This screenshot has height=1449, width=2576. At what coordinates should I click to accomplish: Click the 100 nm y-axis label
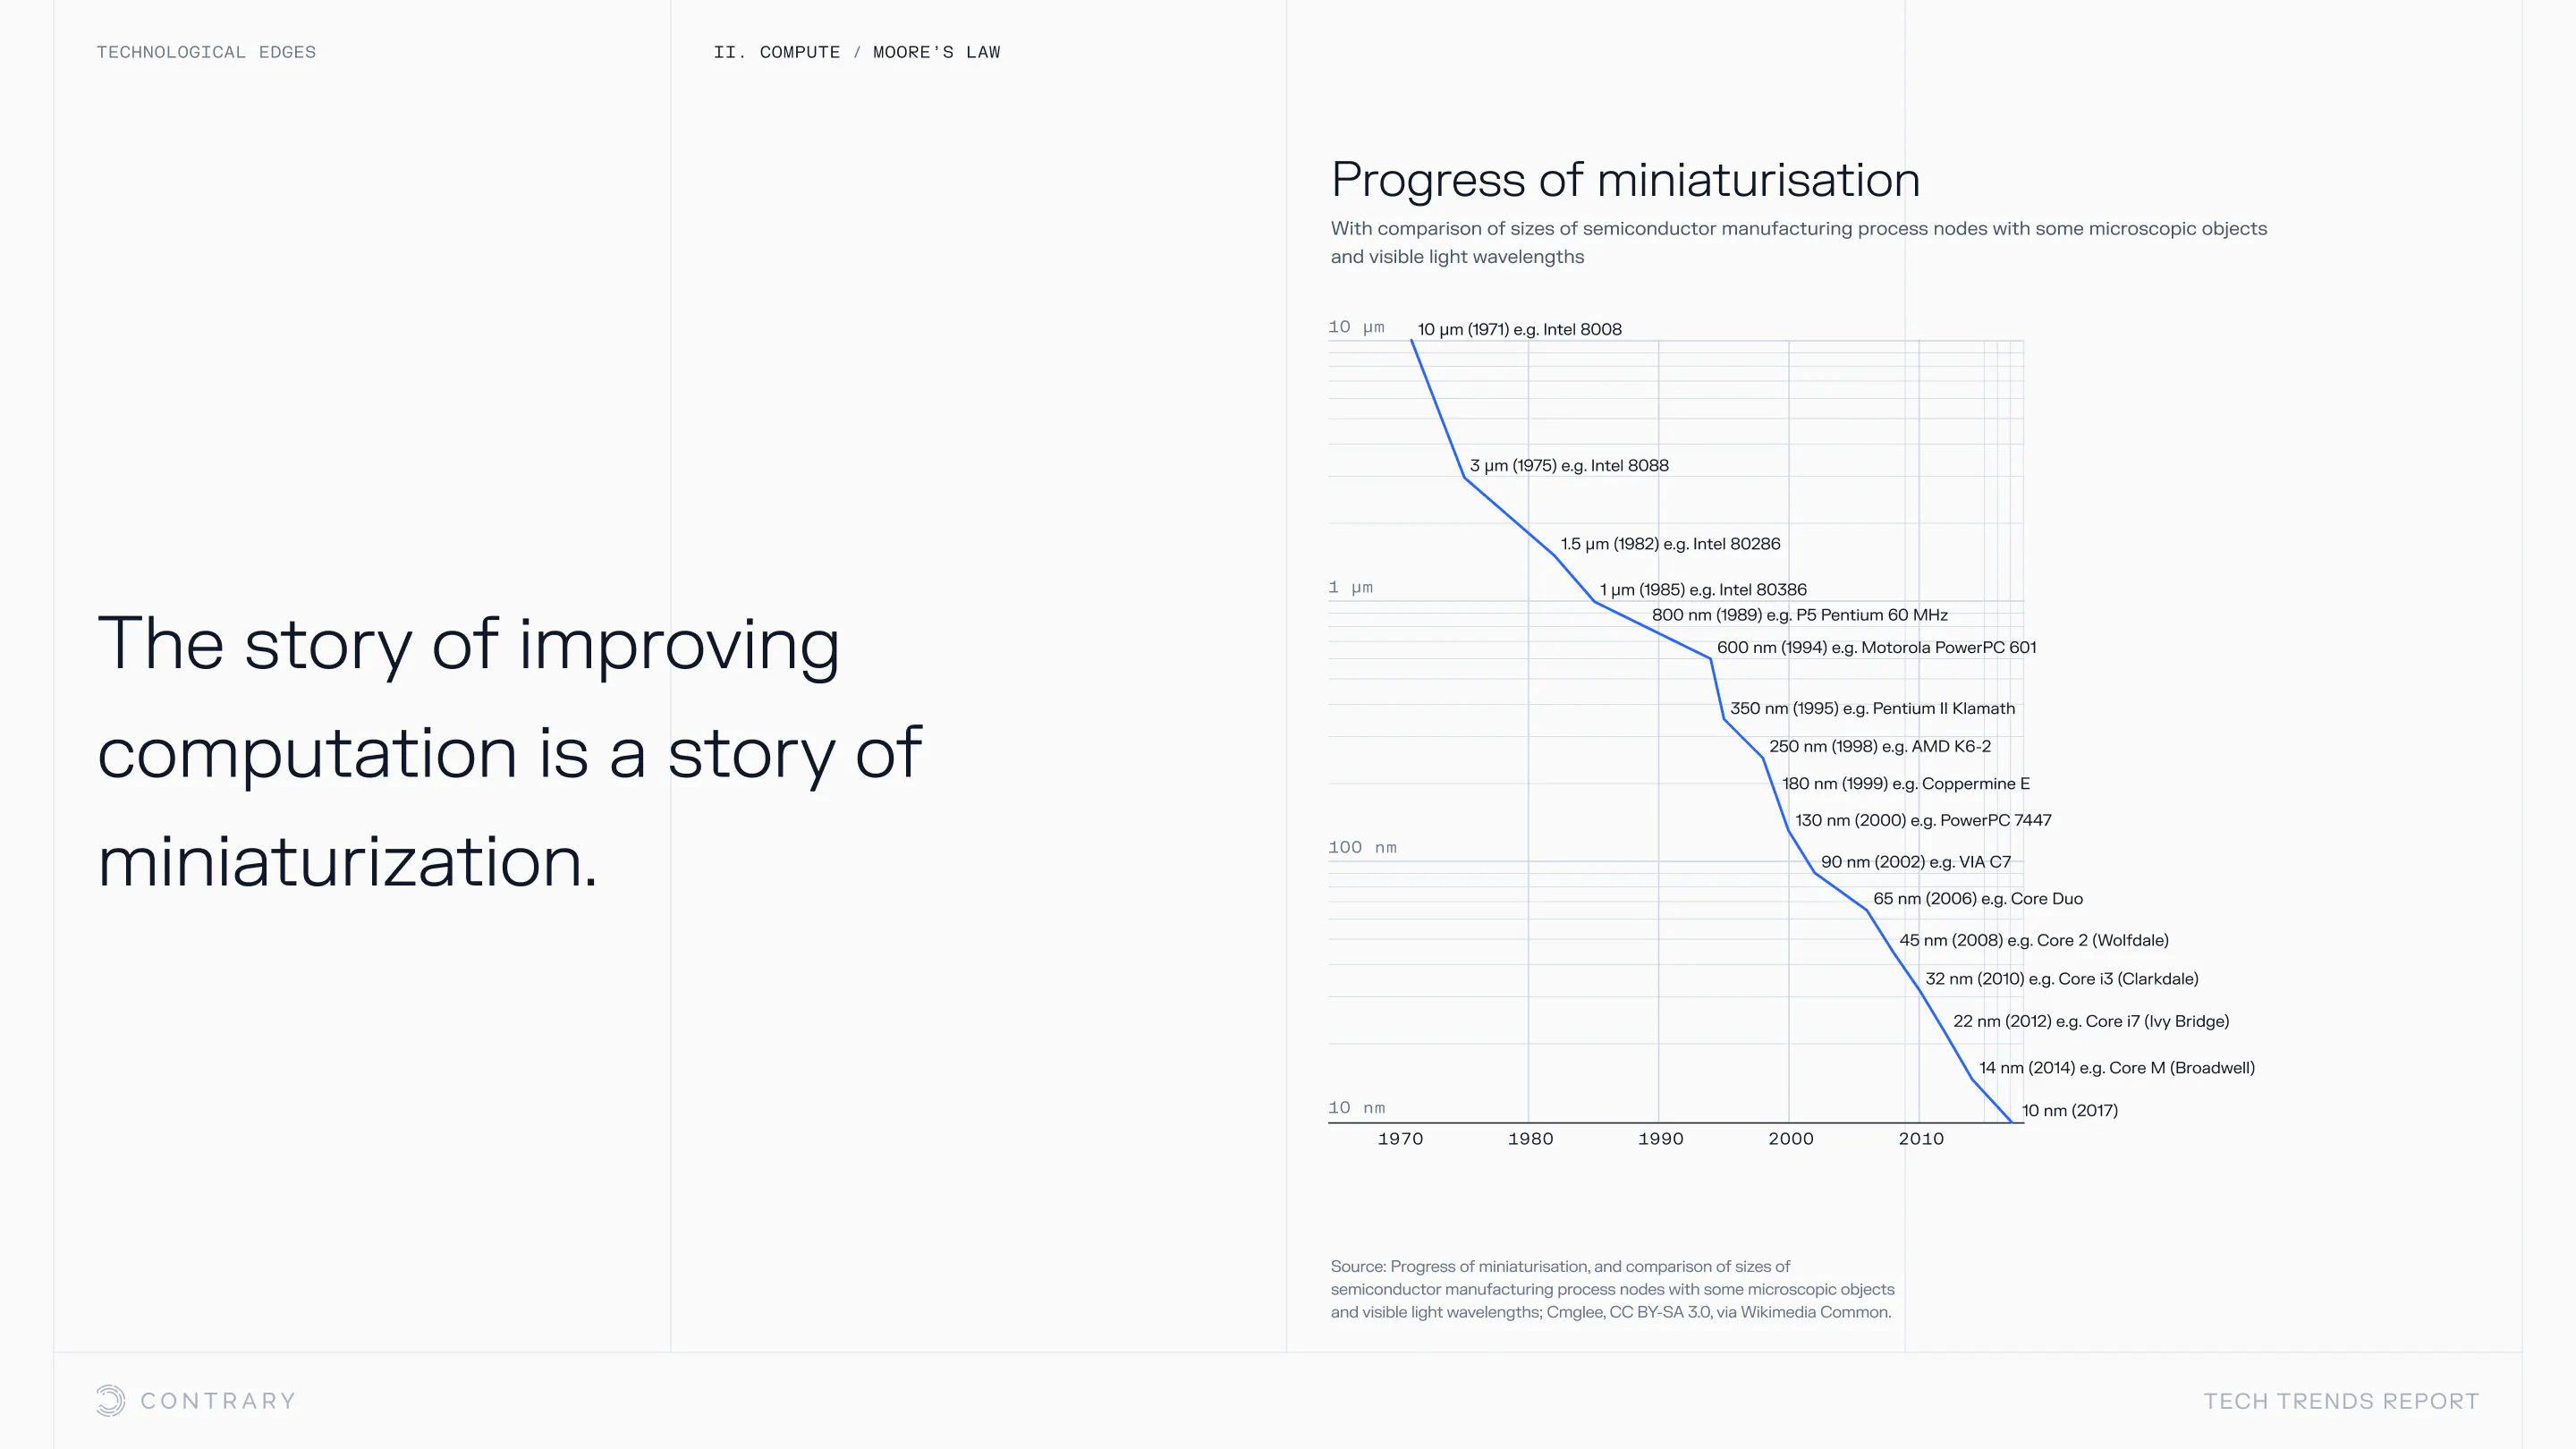click(1362, 847)
